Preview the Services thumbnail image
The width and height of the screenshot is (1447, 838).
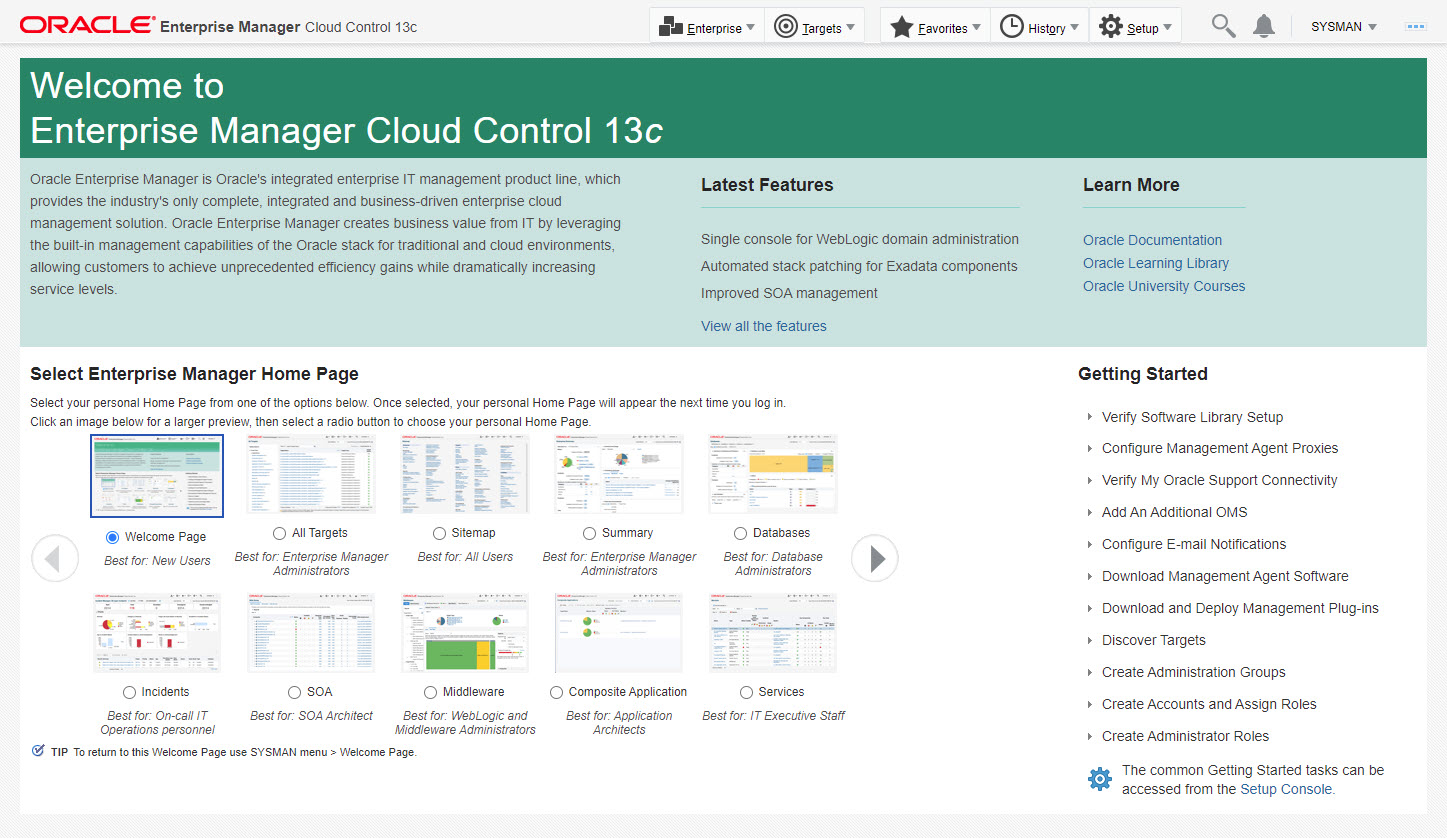click(x=773, y=633)
